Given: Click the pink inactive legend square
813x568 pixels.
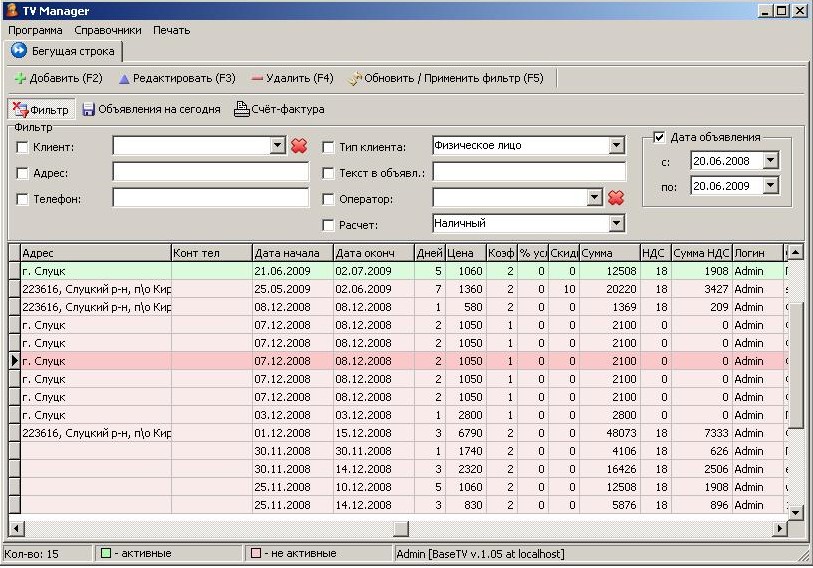Looking at the screenshot, I should [256, 553].
